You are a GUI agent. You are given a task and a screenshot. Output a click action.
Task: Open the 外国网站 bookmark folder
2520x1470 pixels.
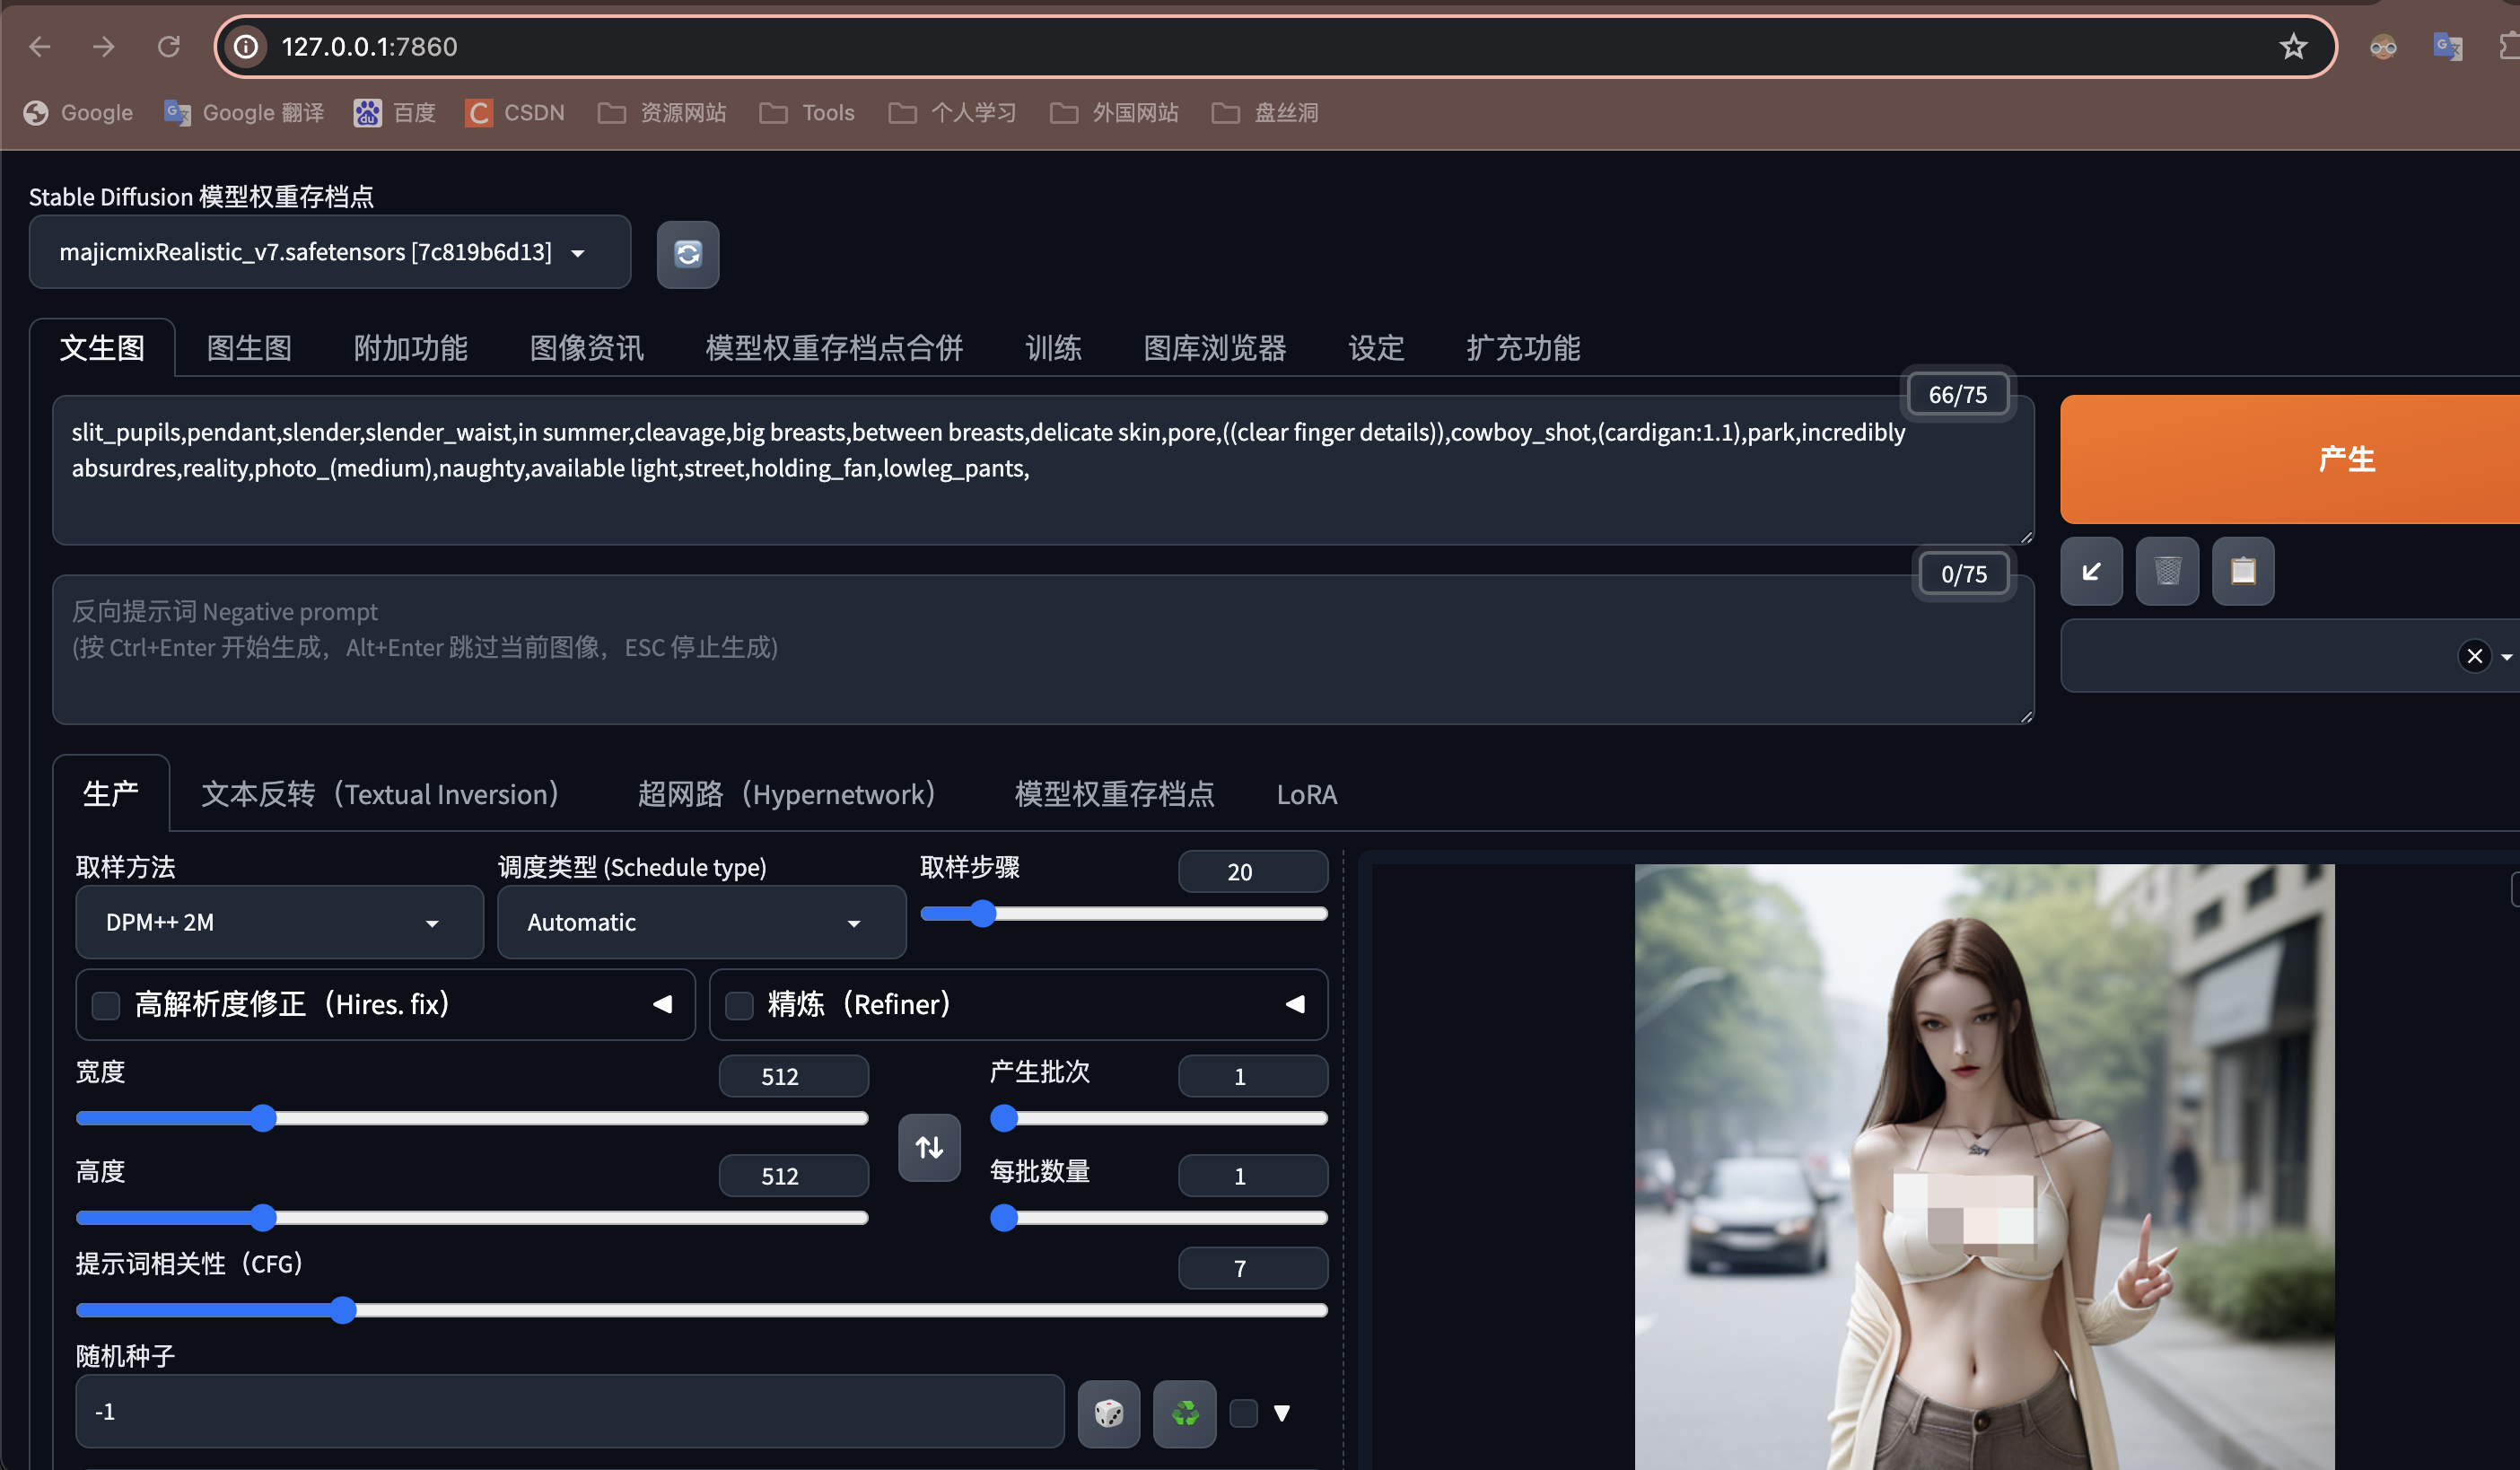(1114, 112)
